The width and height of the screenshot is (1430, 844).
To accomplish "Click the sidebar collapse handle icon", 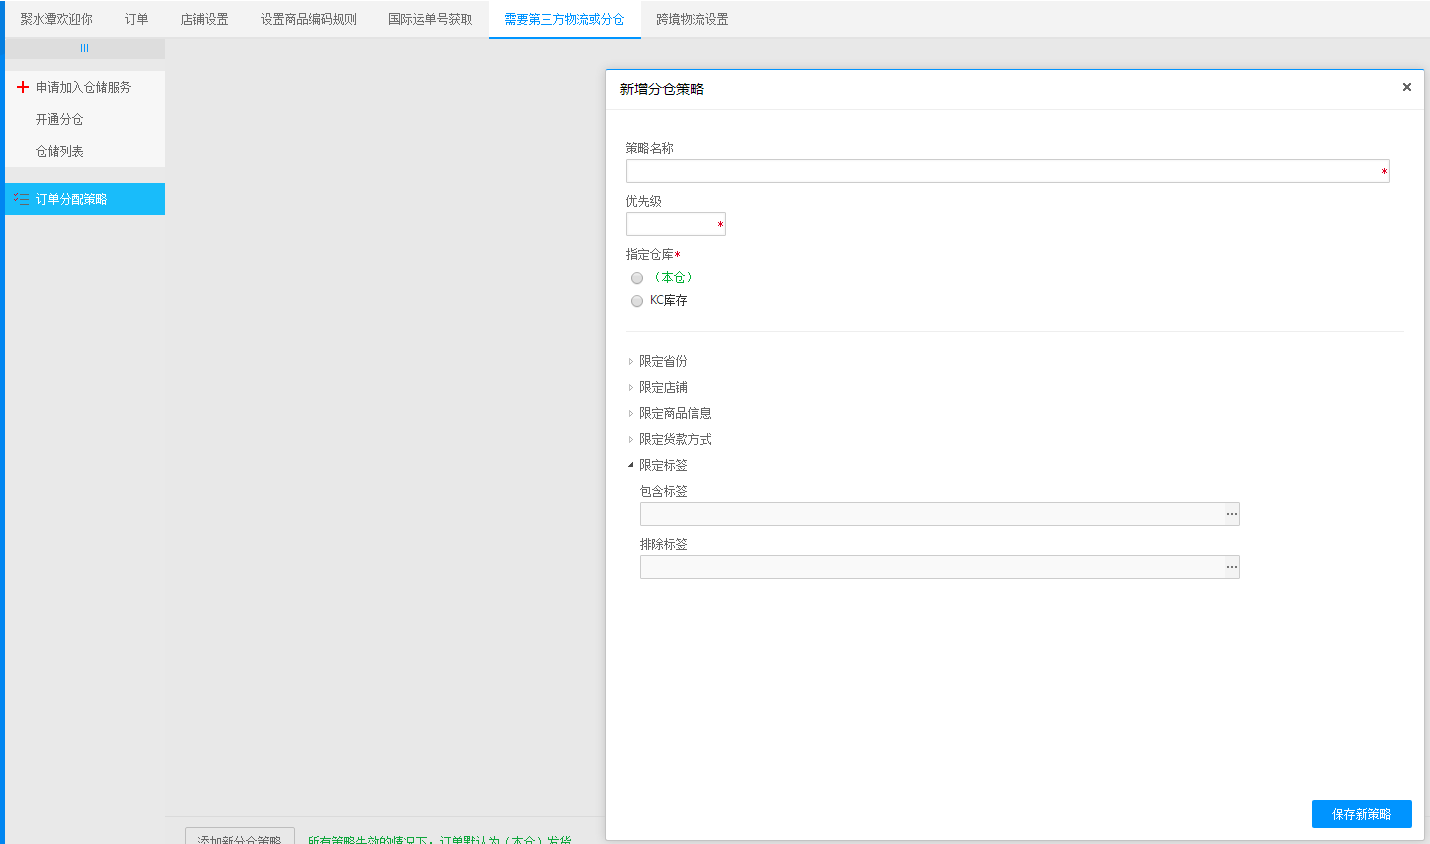I will 84,48.
